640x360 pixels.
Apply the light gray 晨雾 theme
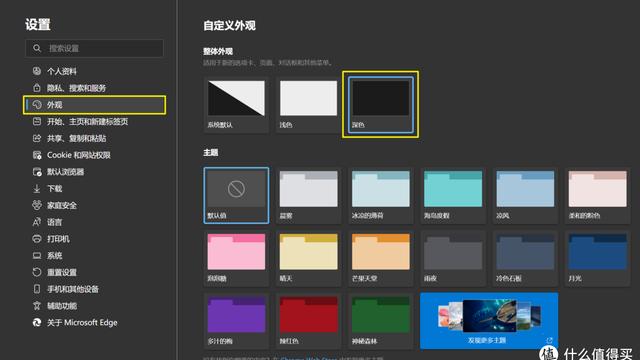coord(308,195)
